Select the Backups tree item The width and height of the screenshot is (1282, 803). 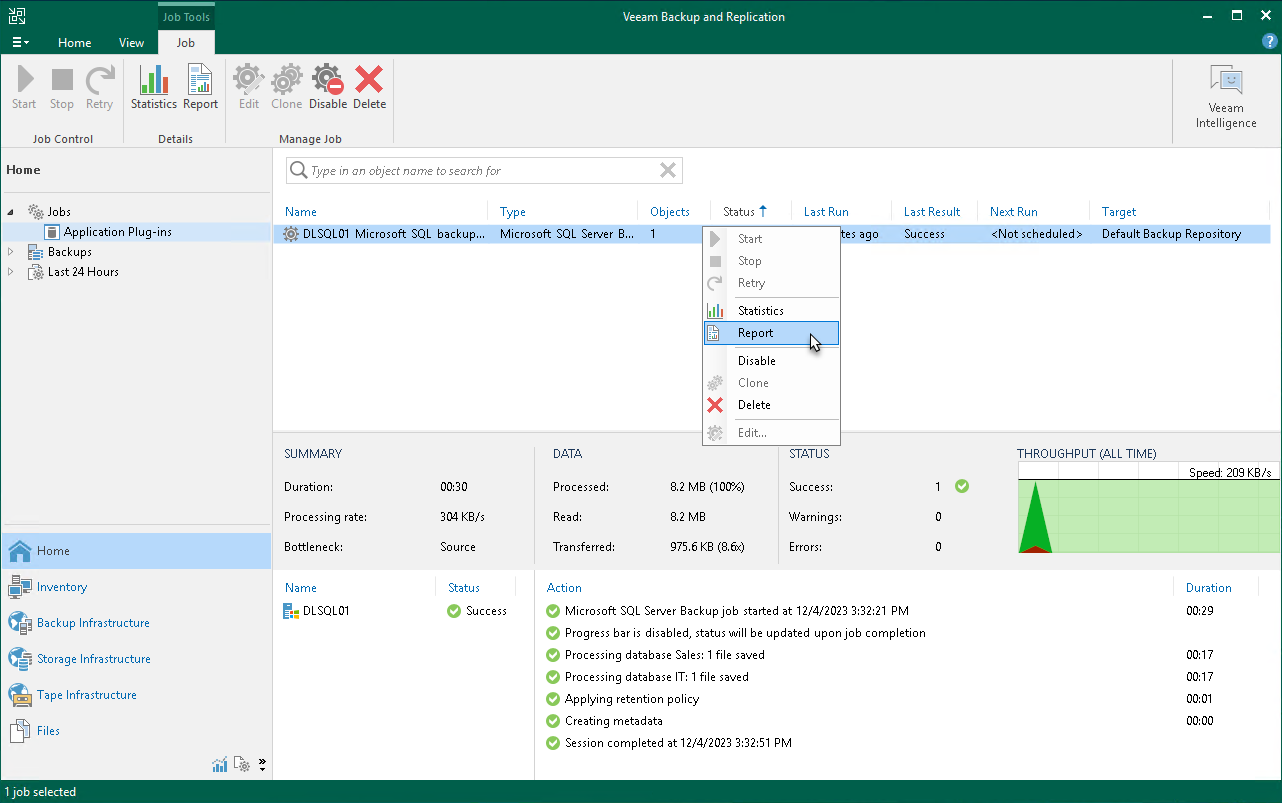[70, 252]
